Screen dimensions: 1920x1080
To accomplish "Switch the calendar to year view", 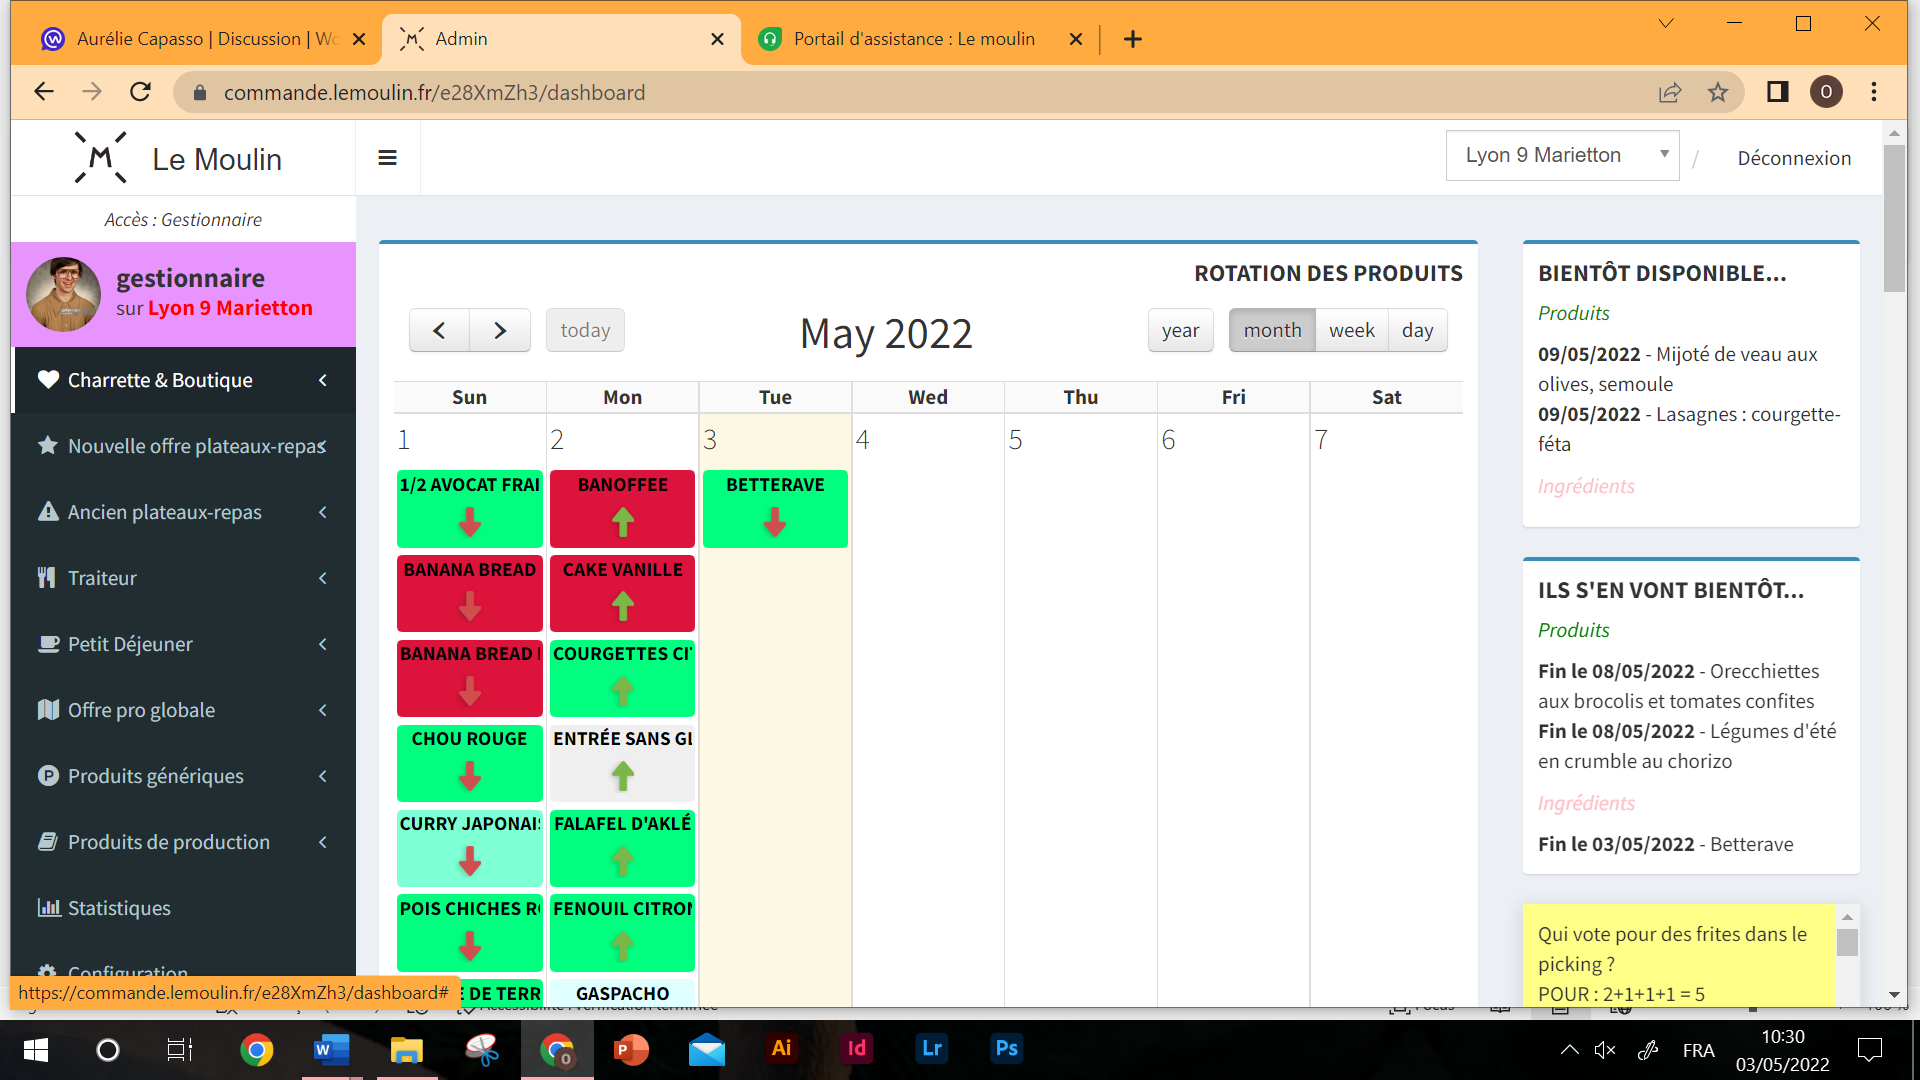I will pyautogui.click(x=1180, y=331).
